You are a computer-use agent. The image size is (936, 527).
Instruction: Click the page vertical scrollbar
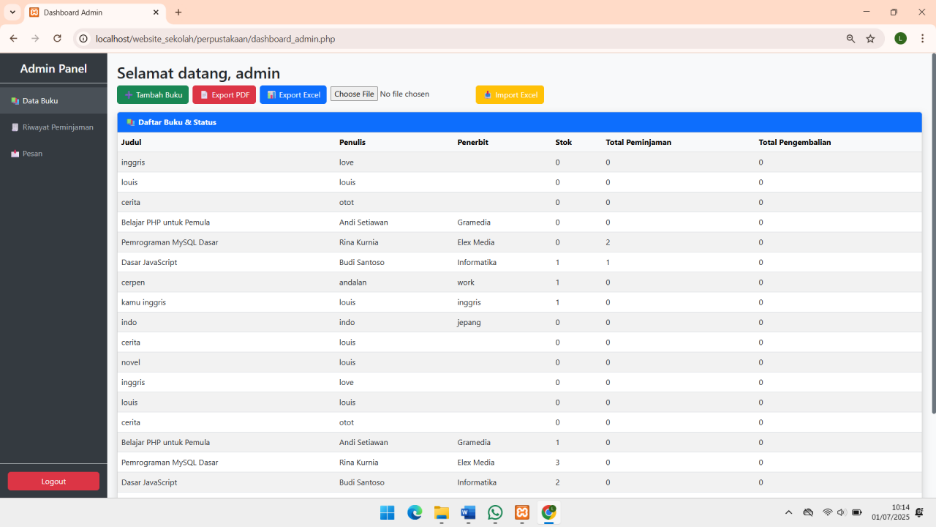click(x=933, y=233)
